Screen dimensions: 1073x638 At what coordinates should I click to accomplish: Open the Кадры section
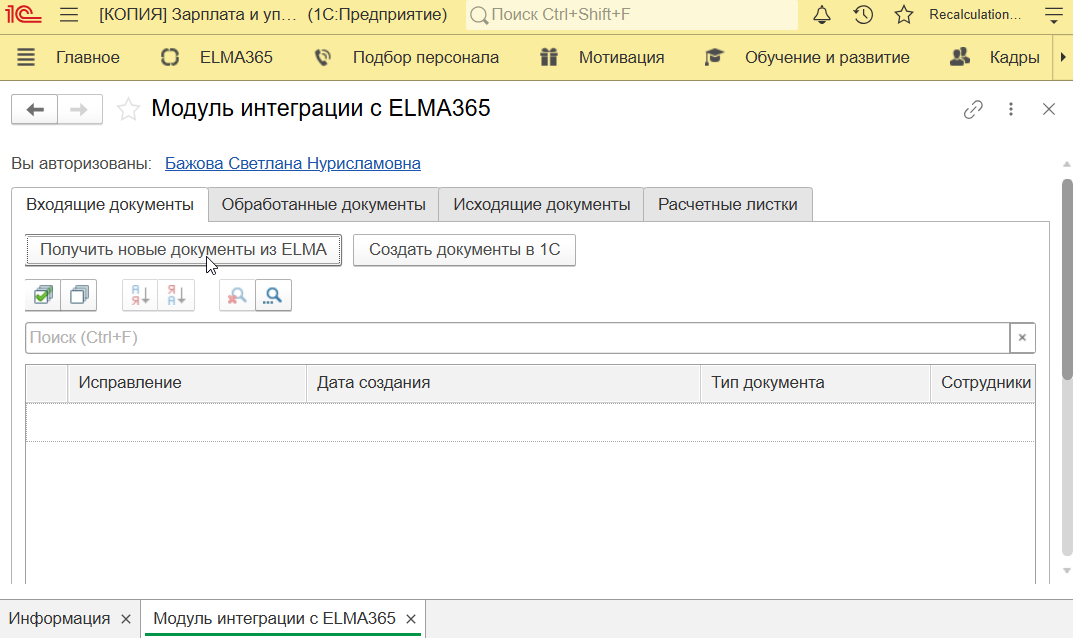(x=1015, y=58)
